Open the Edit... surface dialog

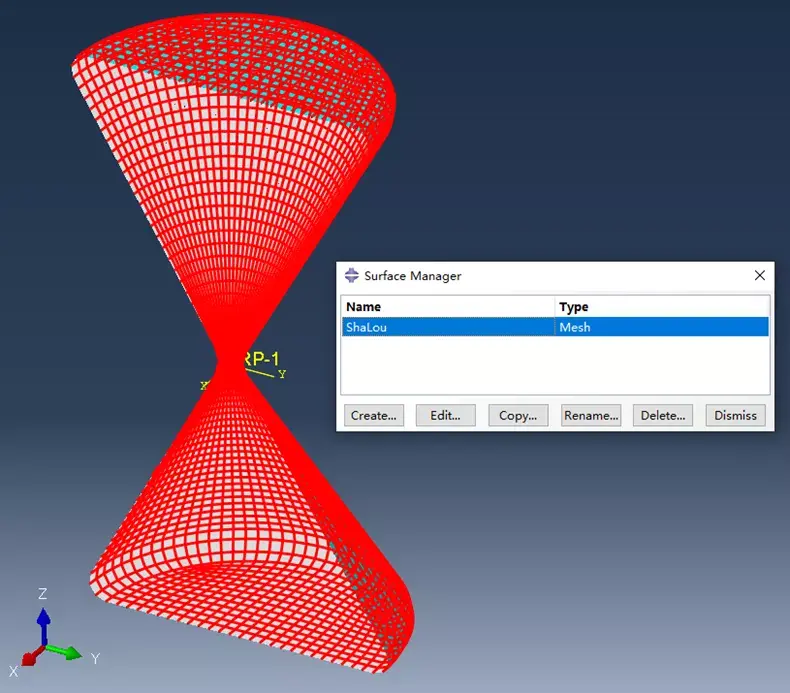tap(445, 415)
